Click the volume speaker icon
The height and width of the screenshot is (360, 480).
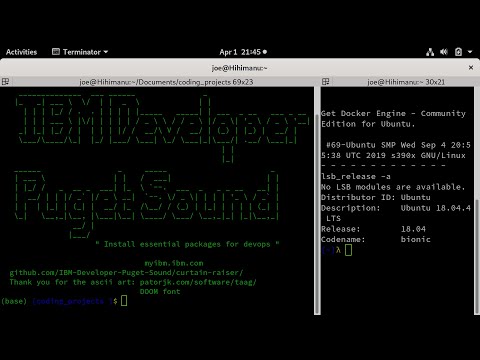444,52
